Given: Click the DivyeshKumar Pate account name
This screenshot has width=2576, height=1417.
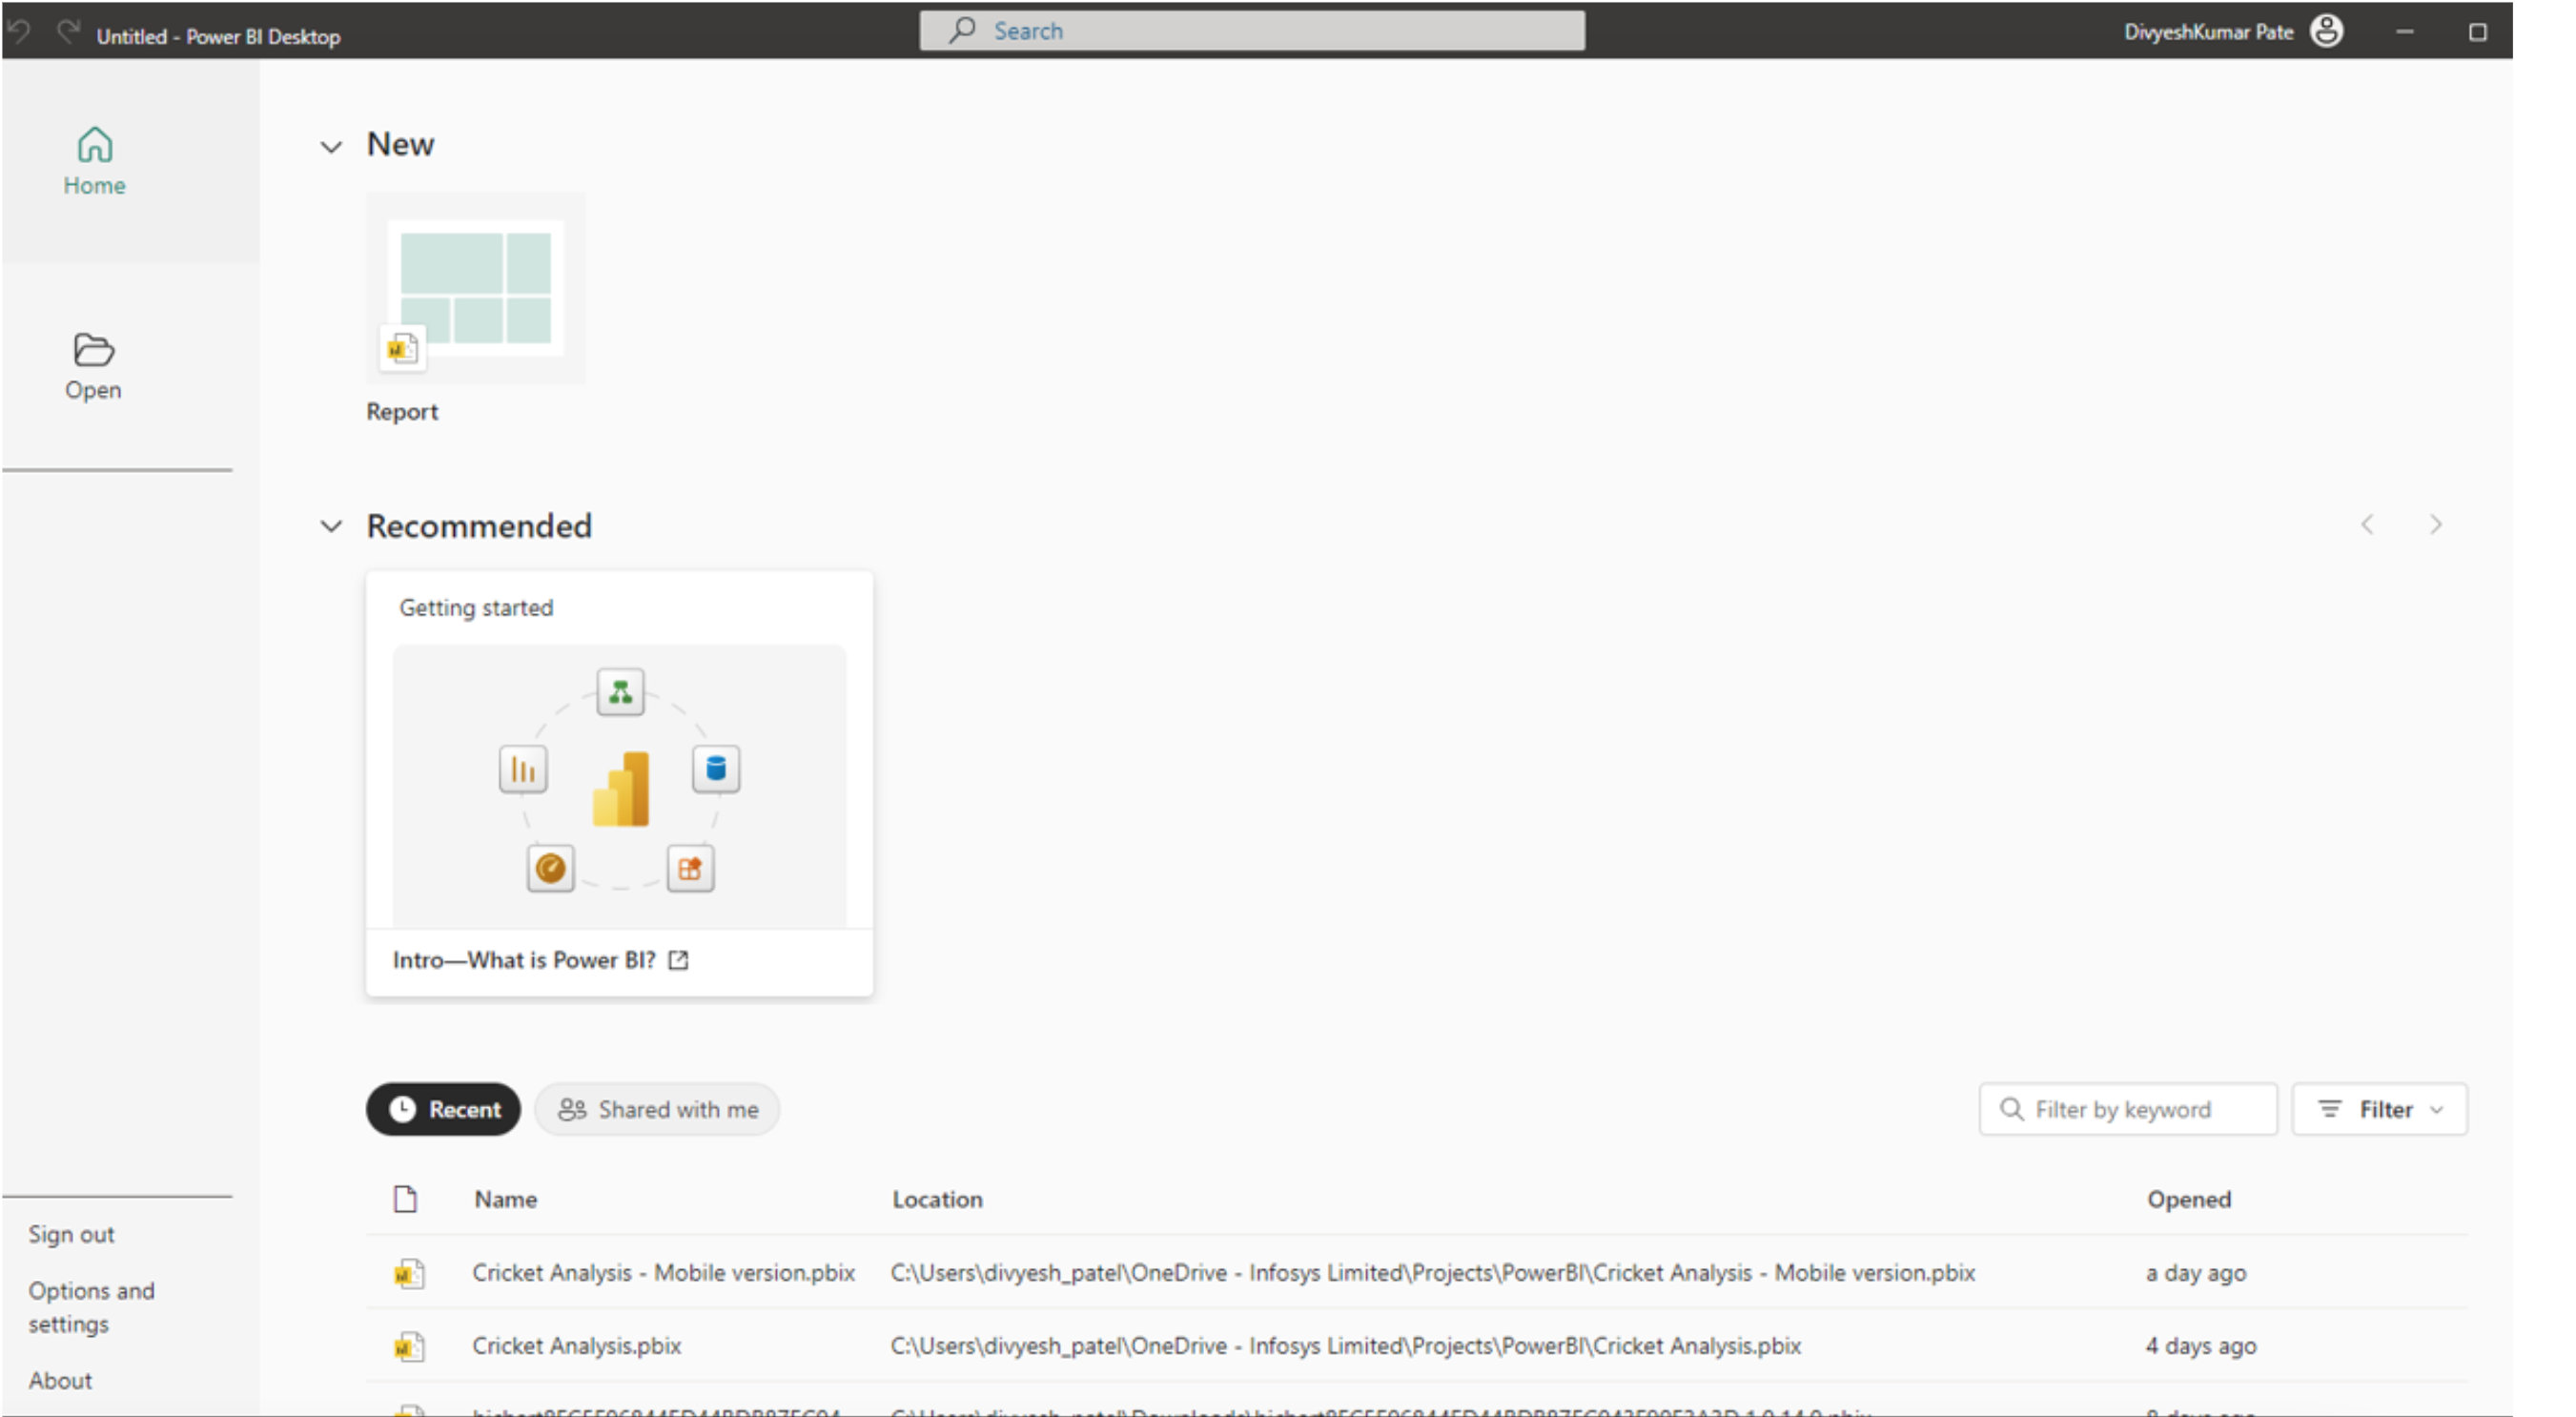Looking at the screenshot, I should point(2208,32).
